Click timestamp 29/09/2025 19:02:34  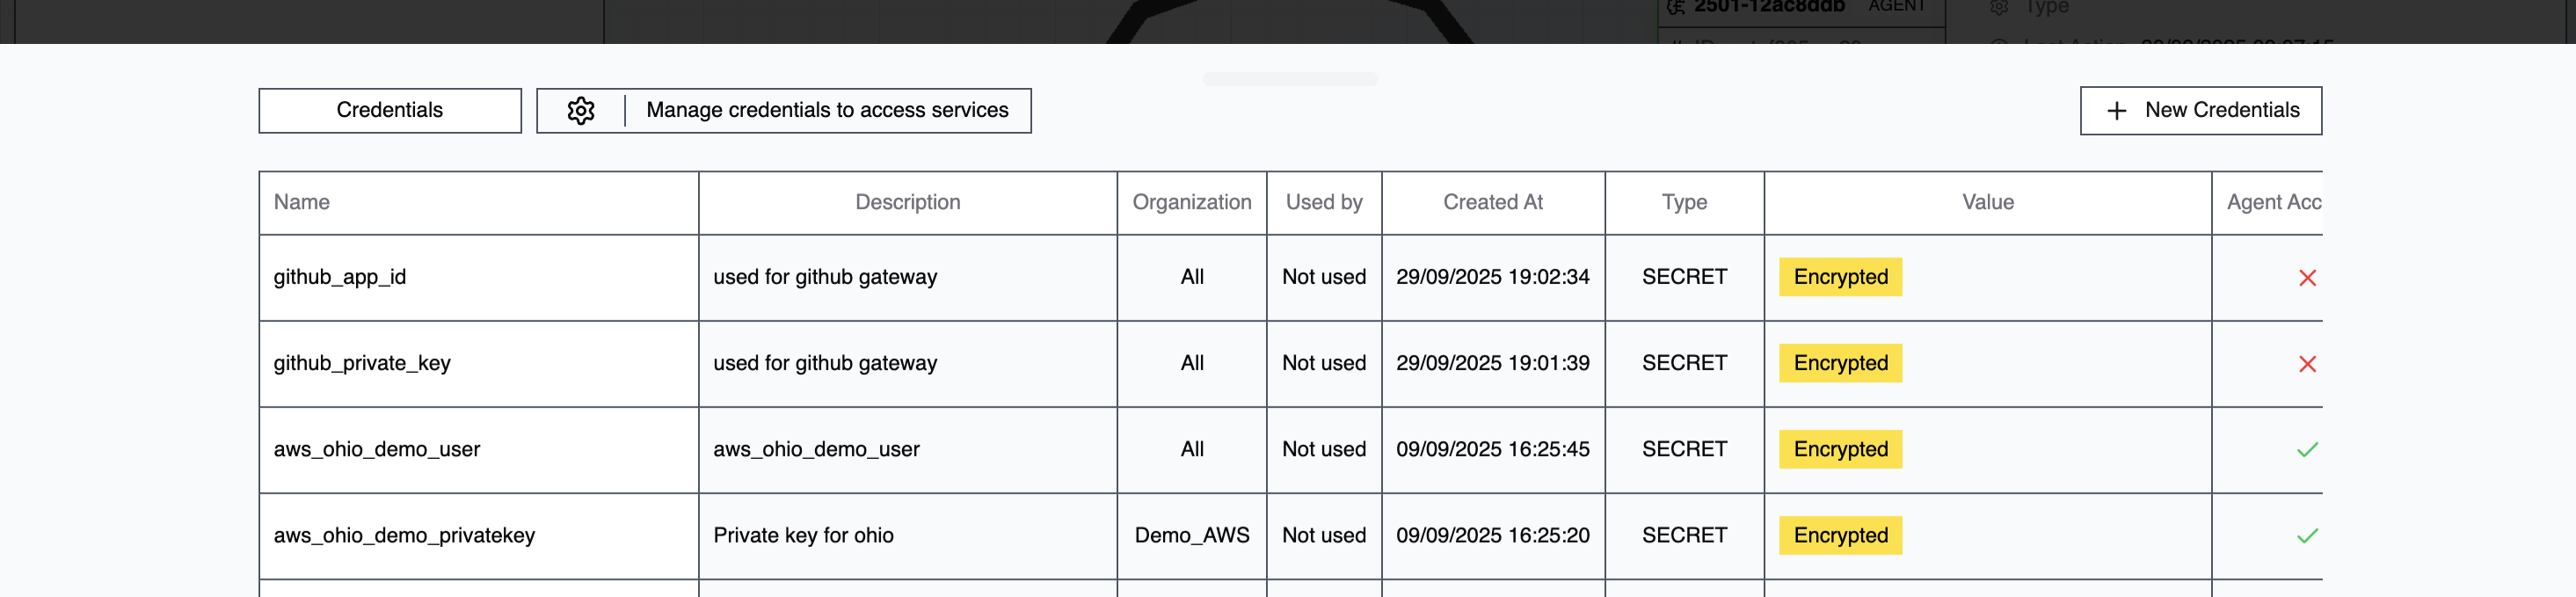(x=1493, y=277)
